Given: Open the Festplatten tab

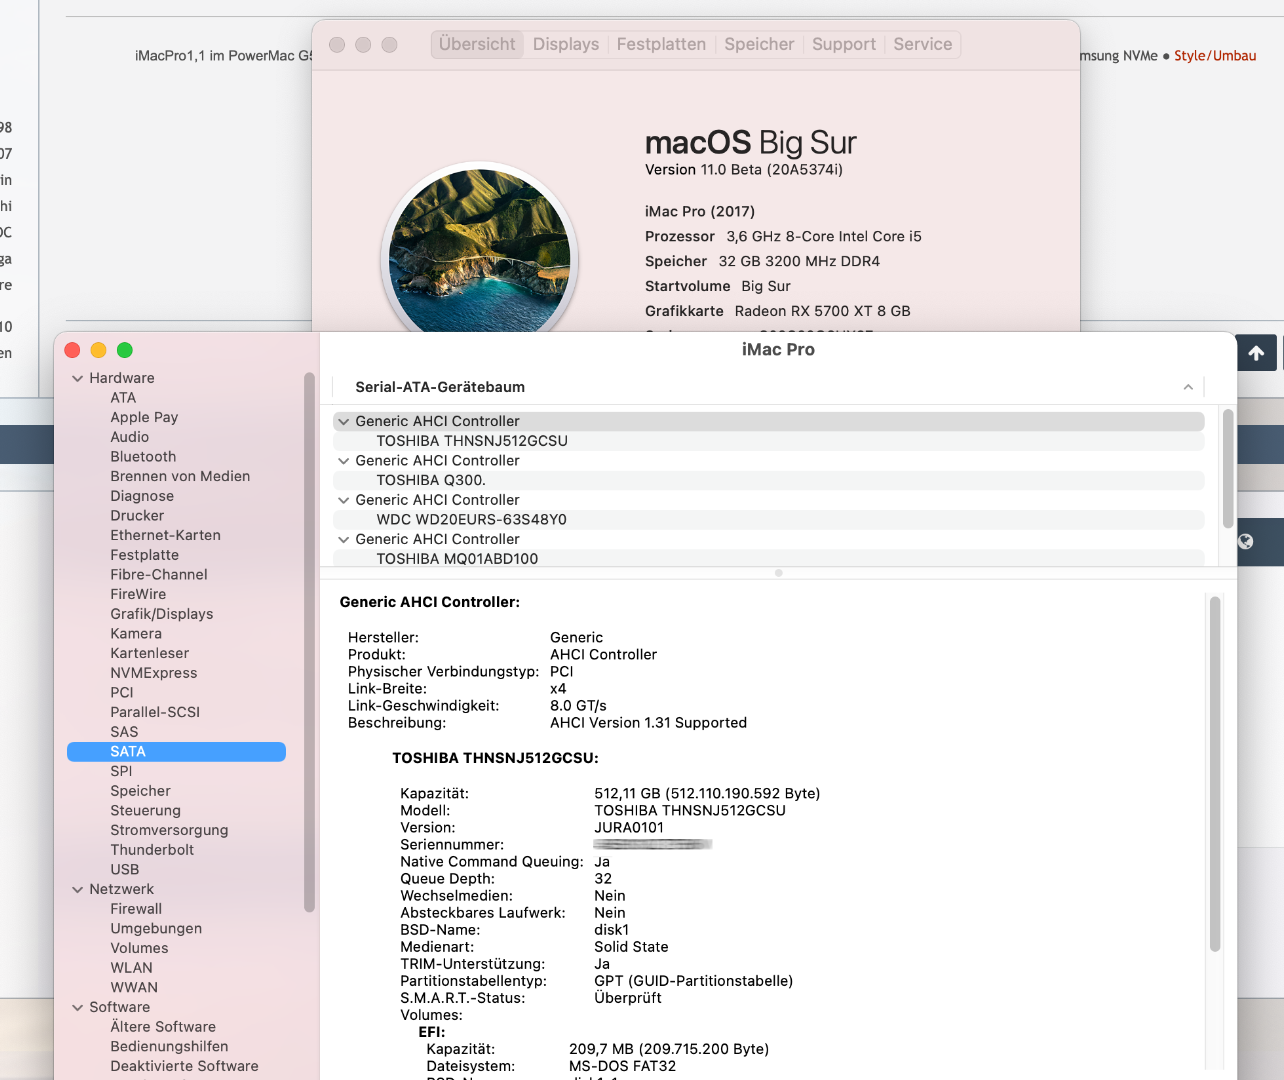Looking at the screenshot, I should [x=661, y=44].
